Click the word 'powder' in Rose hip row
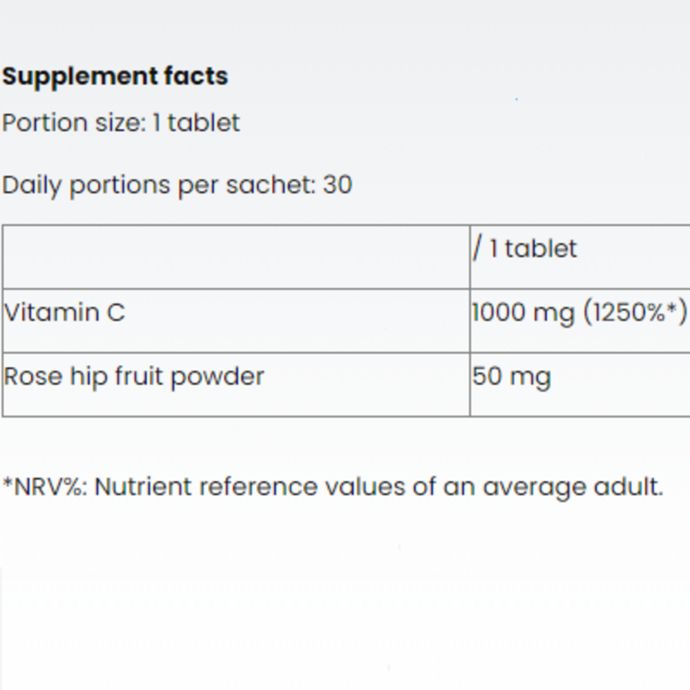Screen dimensions: 690x690 click(x=217, y=377)
